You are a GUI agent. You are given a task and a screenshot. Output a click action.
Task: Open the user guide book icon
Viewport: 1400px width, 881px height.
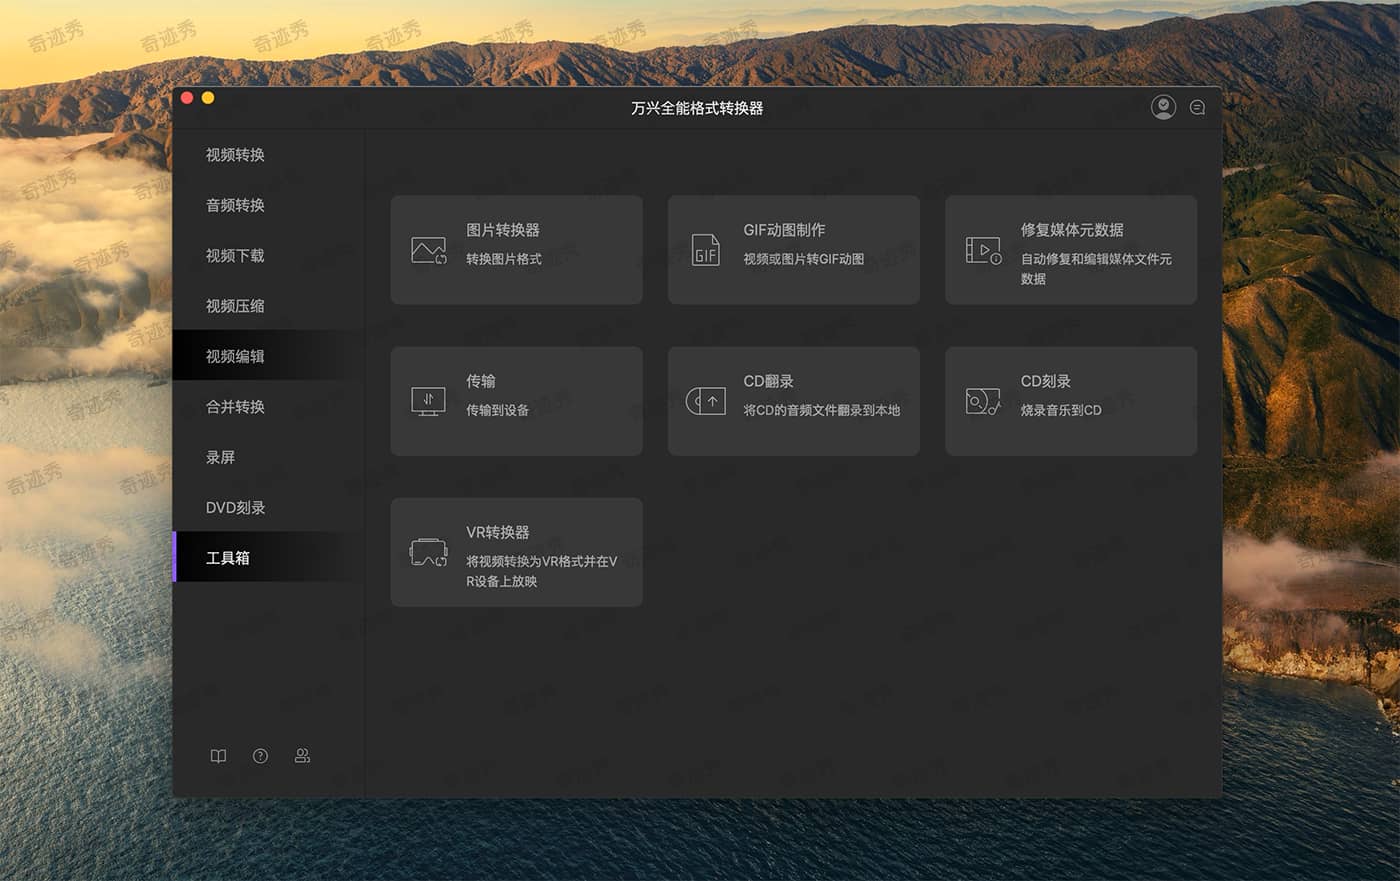[x=218, y=756]
